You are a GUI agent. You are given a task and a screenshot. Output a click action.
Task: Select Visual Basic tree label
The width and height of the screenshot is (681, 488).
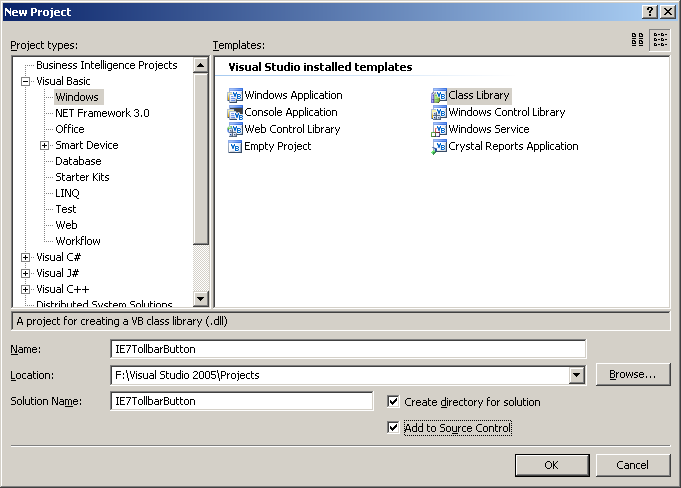[63, 81]
